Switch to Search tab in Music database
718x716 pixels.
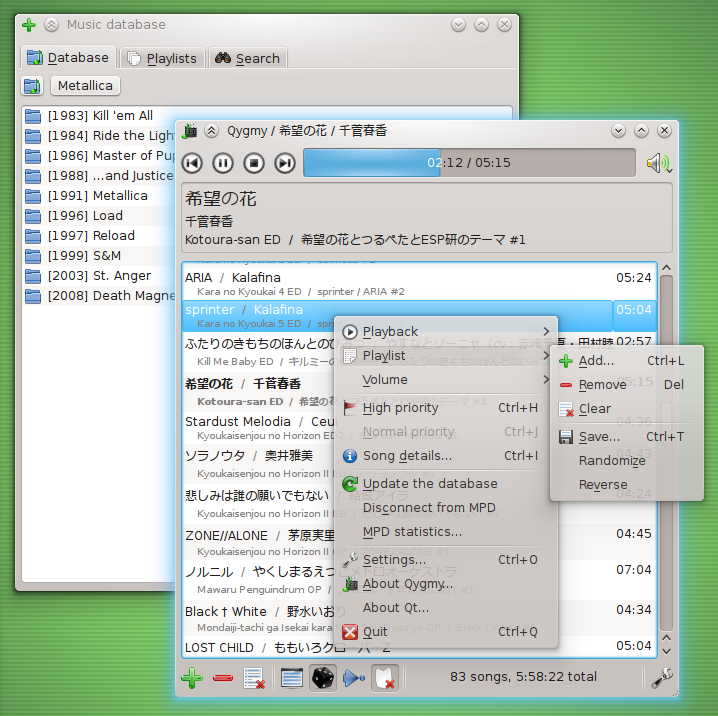pos(248,59)
